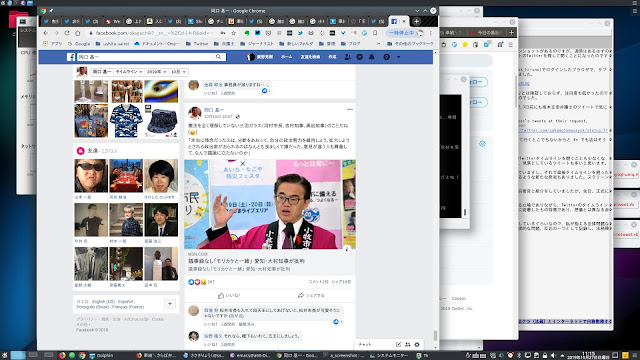
Task: Open Facebook help question mark icon
Action: [x=387, y=57]
